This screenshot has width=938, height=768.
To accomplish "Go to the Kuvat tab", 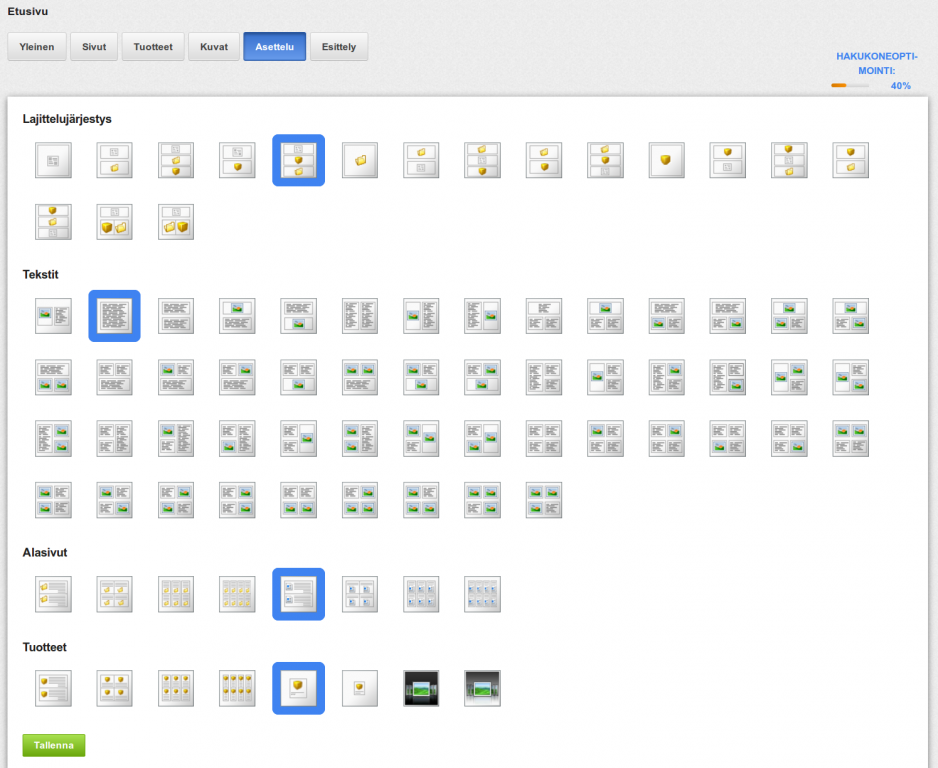I will (x=214, y=47).
